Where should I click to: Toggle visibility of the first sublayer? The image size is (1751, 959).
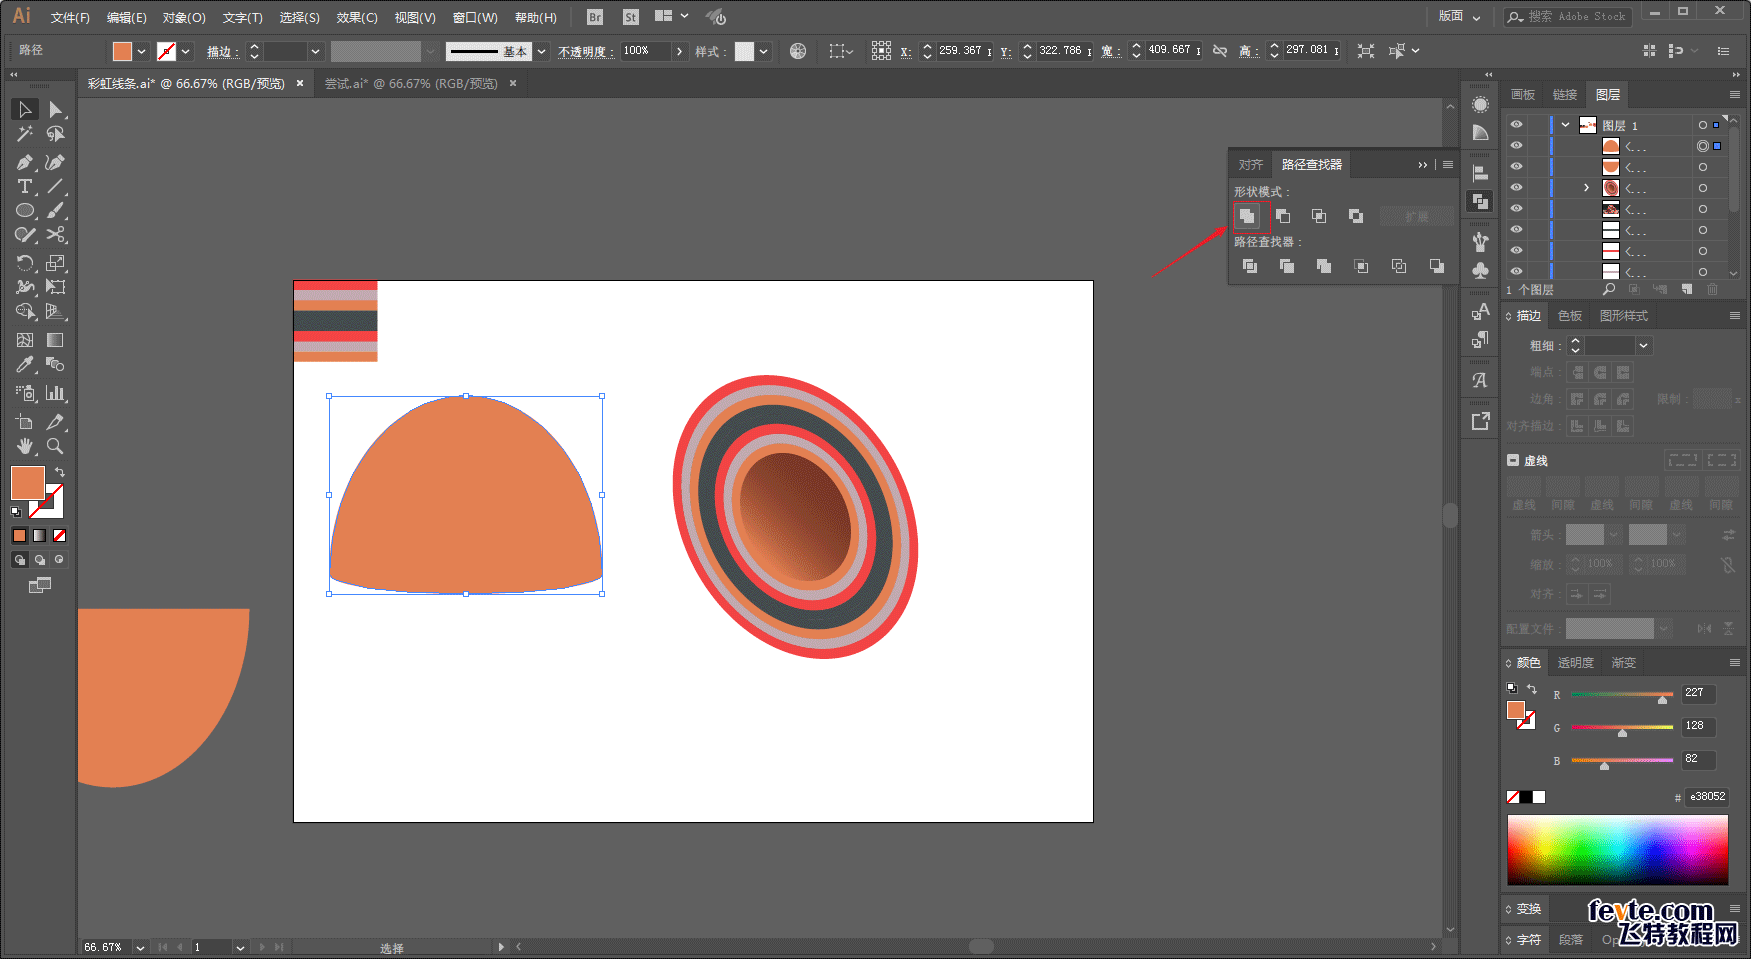1516,146
